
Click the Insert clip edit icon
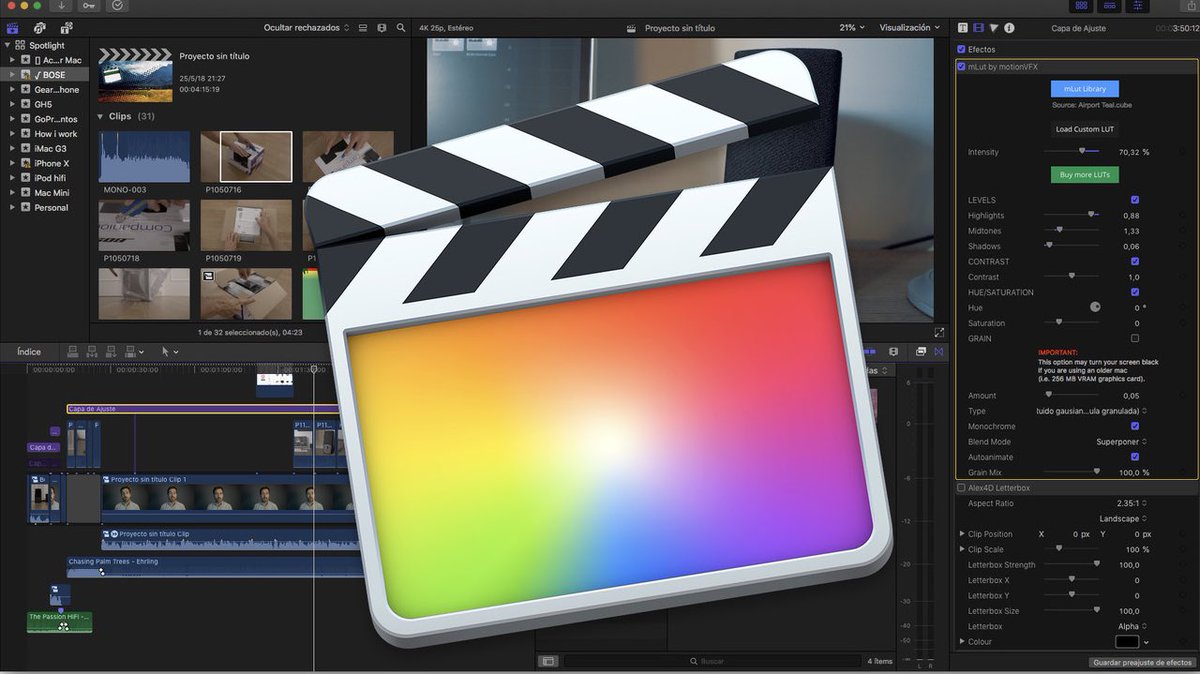click(92, 351)
